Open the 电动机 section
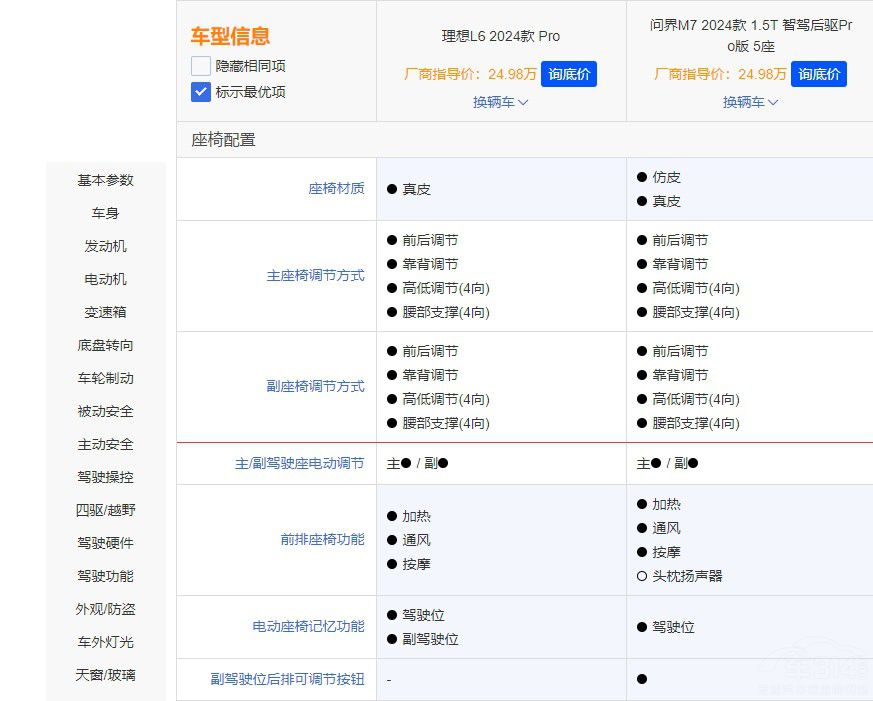 pos(105,279)
